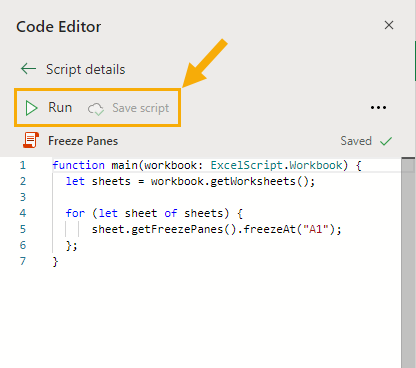Click the Save script cloud icon
The image size is (416, 368).
[96, 109]
